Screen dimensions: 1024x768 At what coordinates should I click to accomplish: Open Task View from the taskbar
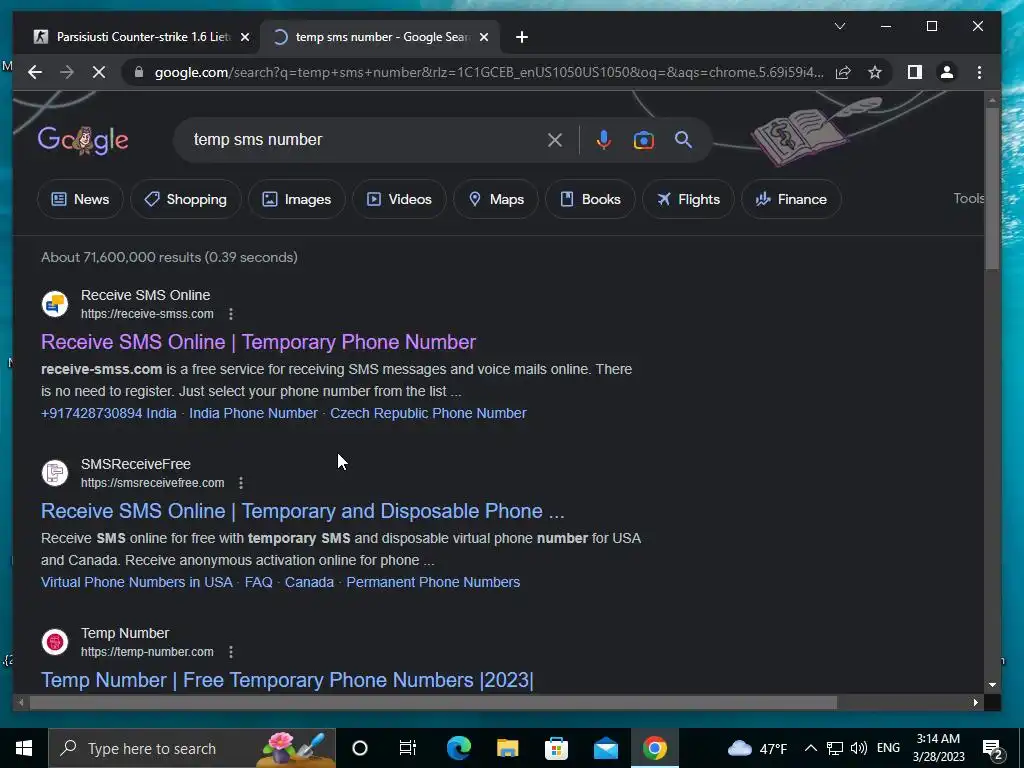pos(408,748)
